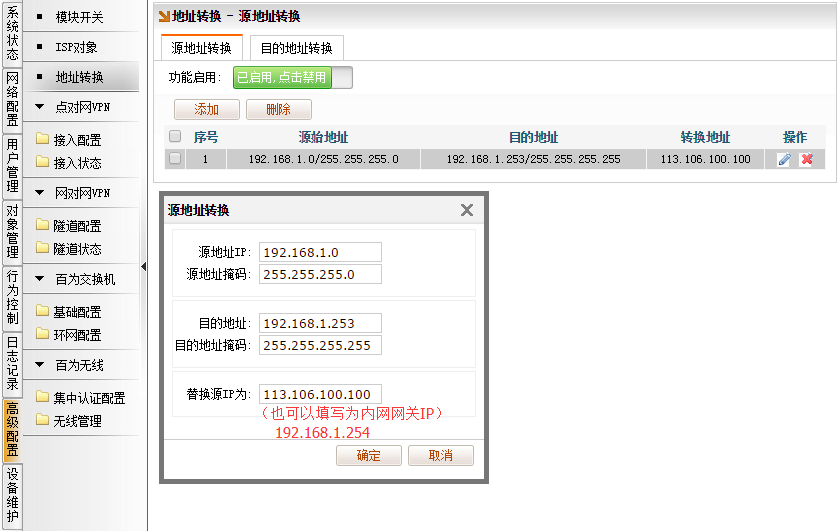The height and width of the screenshot is (531, 839).
Task: Click the 确定 button in dialog
Action: (x=368, y=455)
